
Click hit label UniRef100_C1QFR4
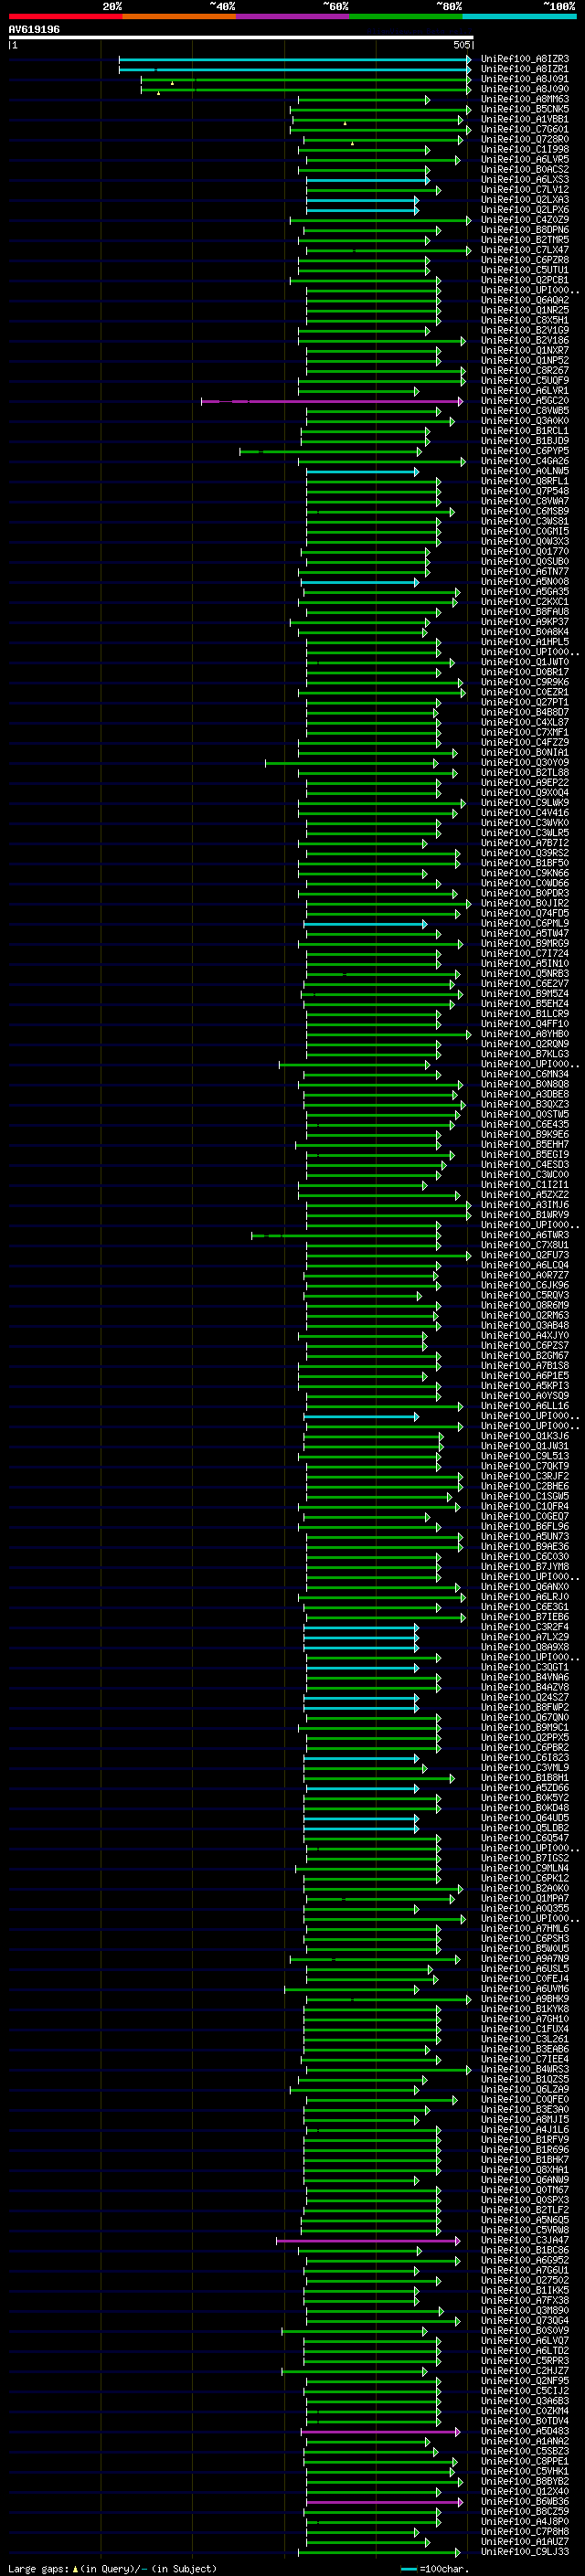525,1506
